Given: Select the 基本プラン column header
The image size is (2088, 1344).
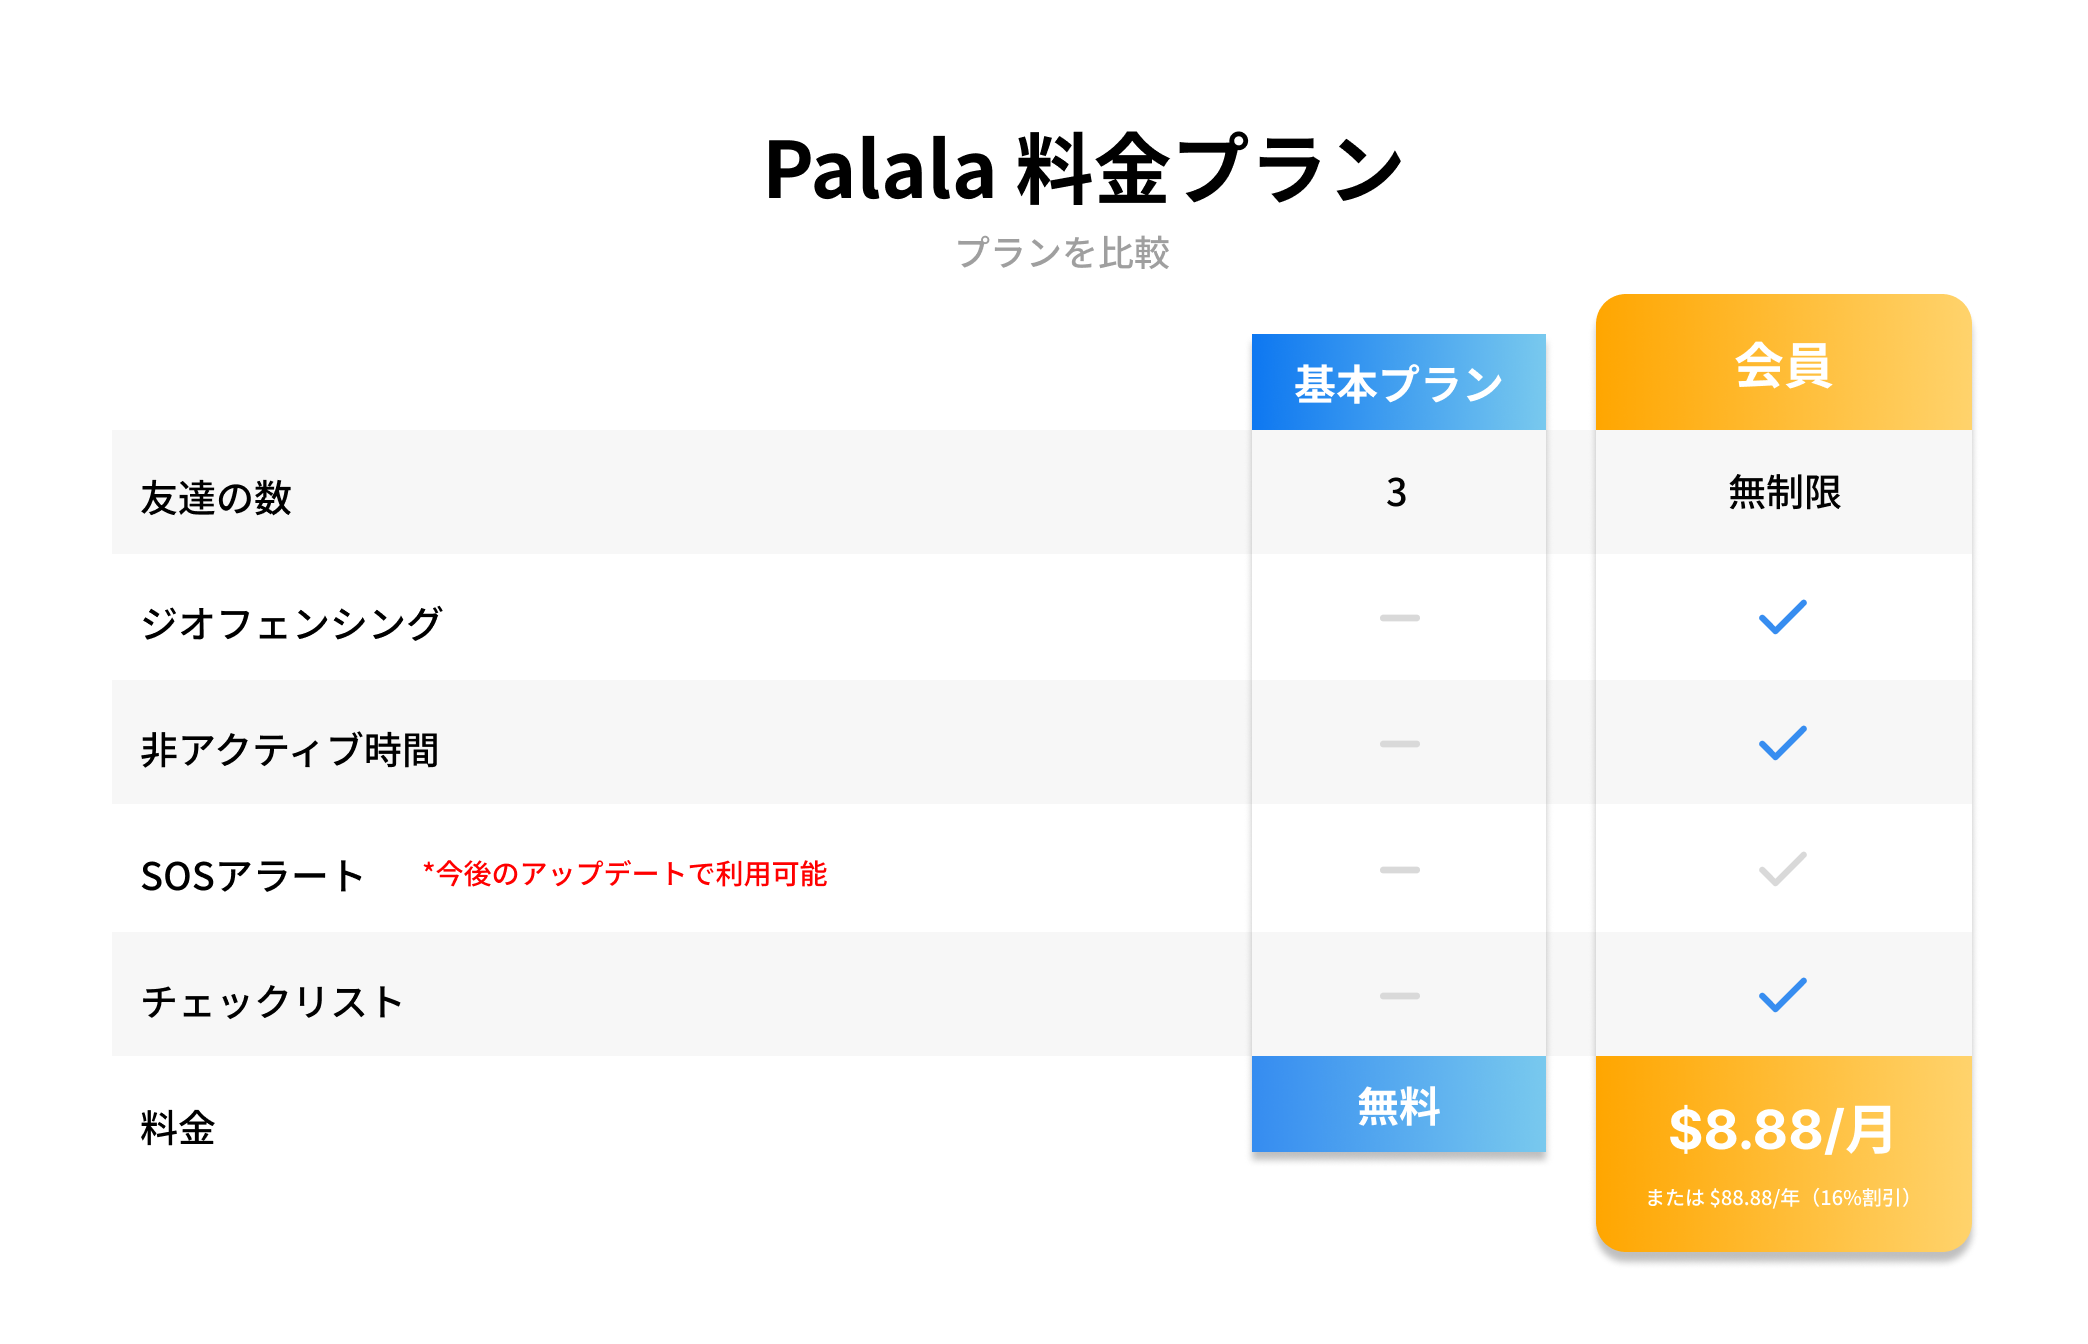Looking at the screenshot, I should pyautogui.click(x=1398, y=383).
